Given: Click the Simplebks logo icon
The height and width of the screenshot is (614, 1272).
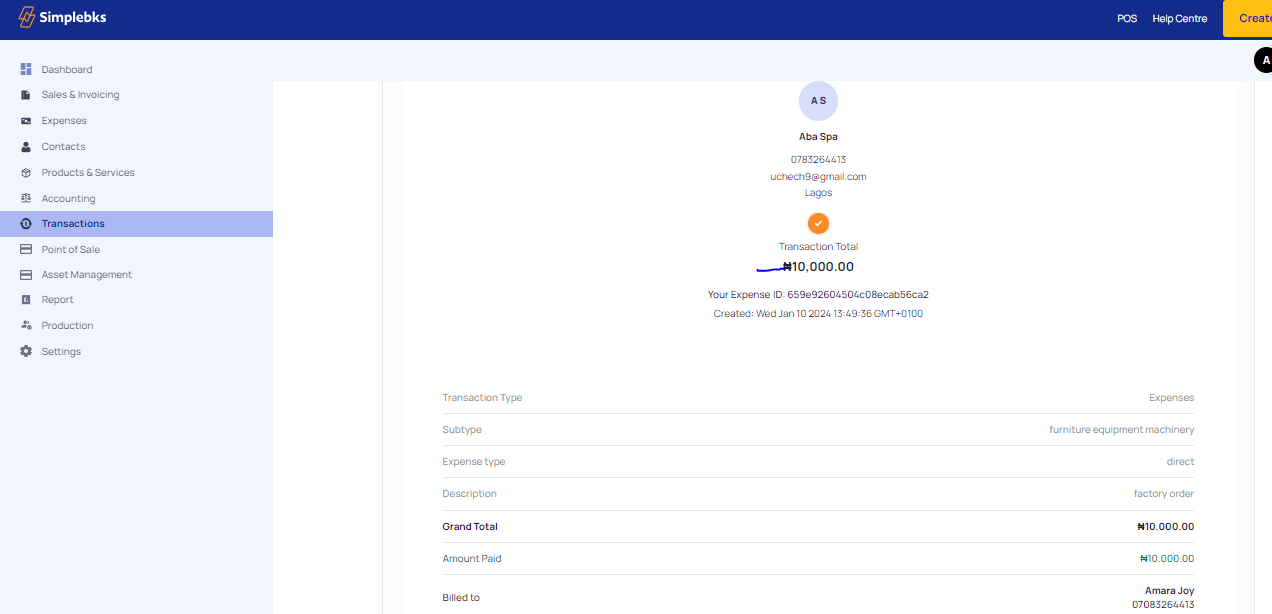Looking at the screenshot, I should [x=27, y=18].
